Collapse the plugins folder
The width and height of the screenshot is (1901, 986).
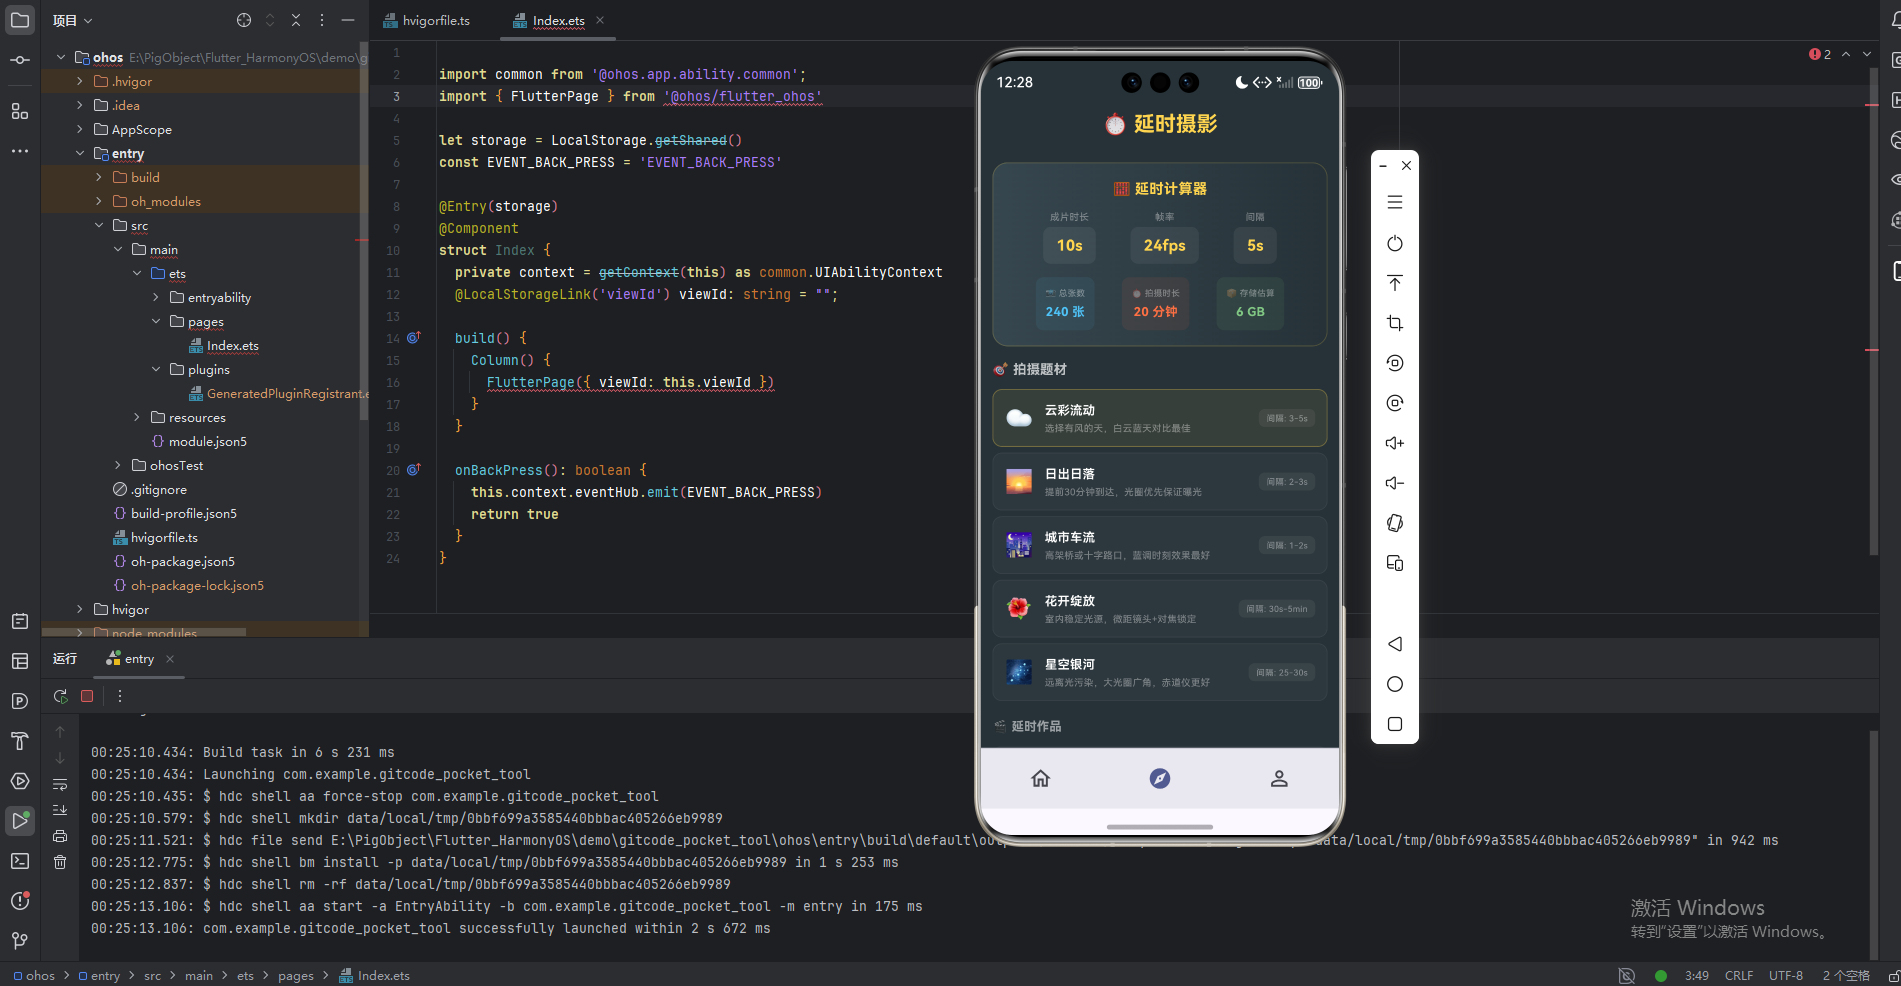[156, 369]
